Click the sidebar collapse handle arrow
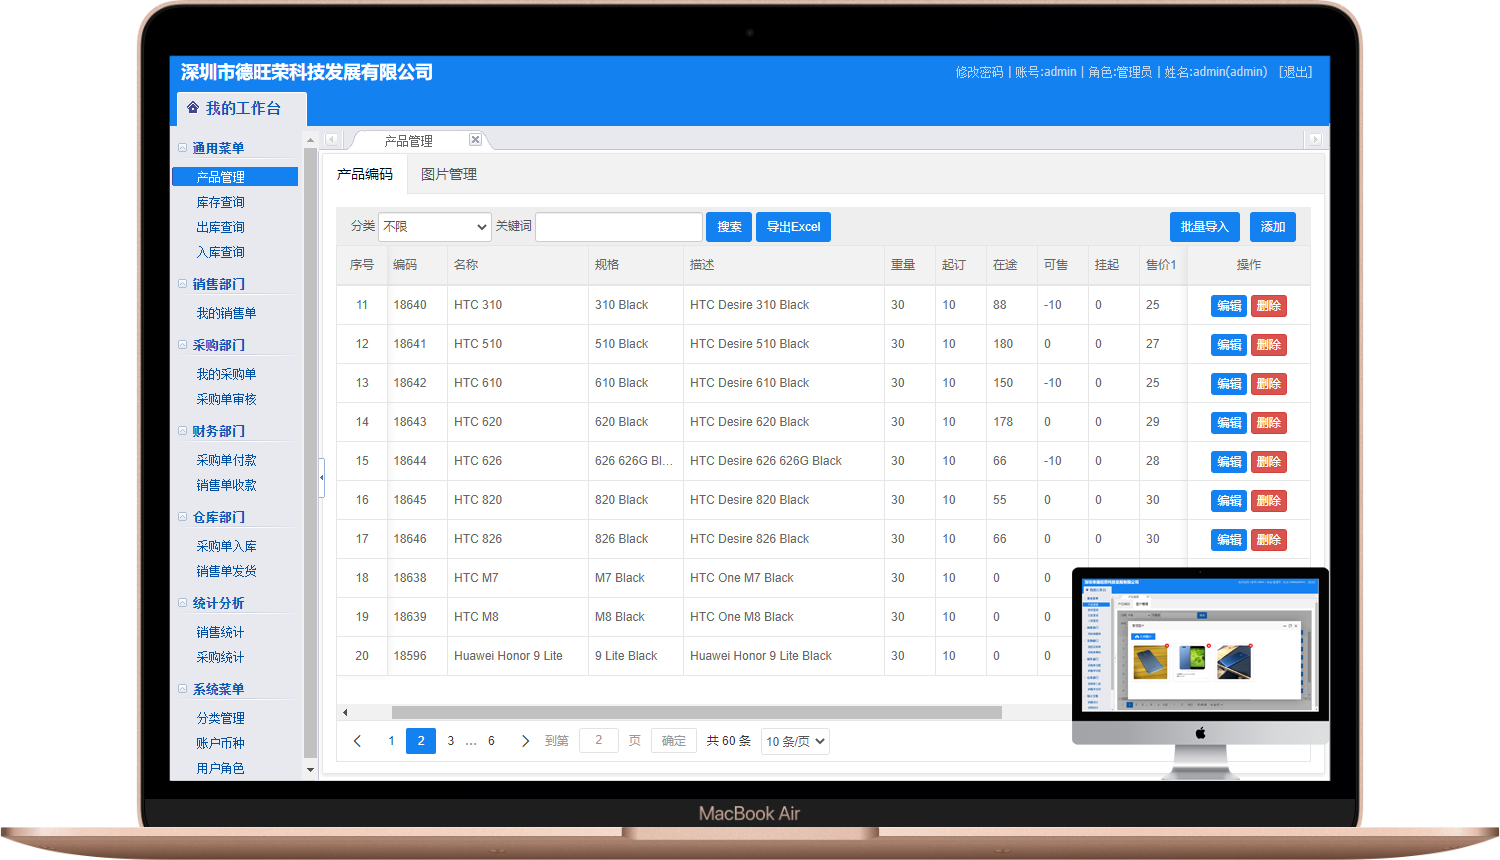 (x=321, y=478)
